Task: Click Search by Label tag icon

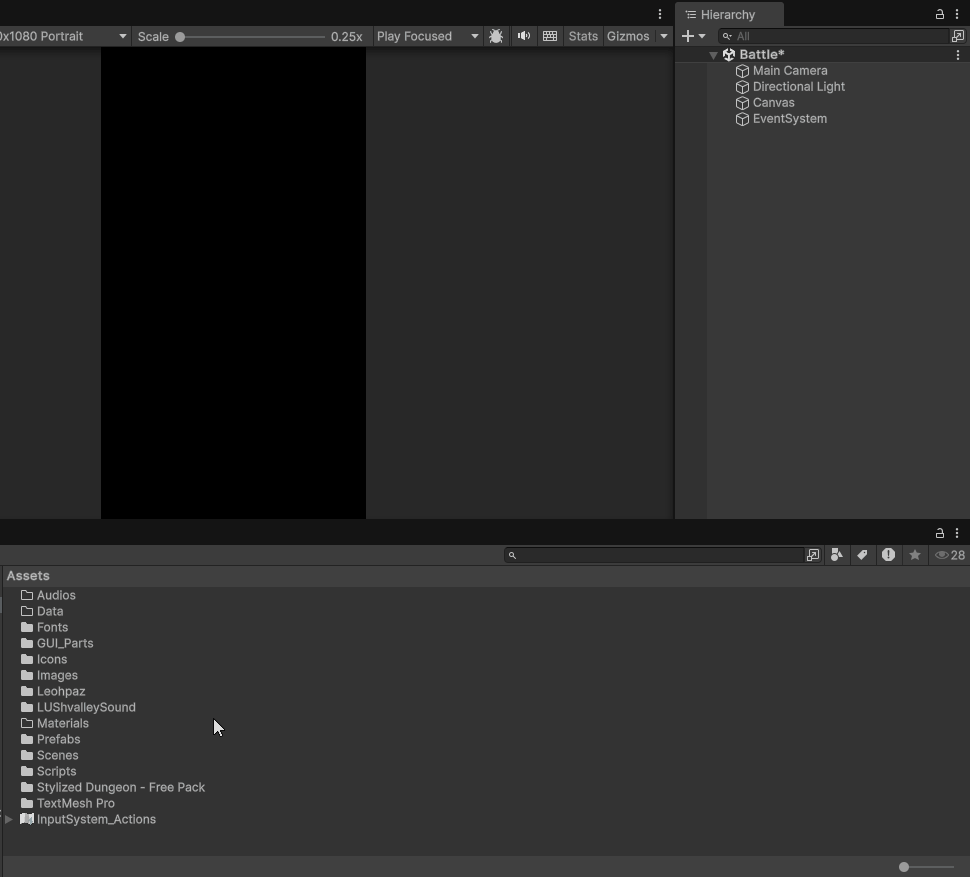Action: click(862, 555)
